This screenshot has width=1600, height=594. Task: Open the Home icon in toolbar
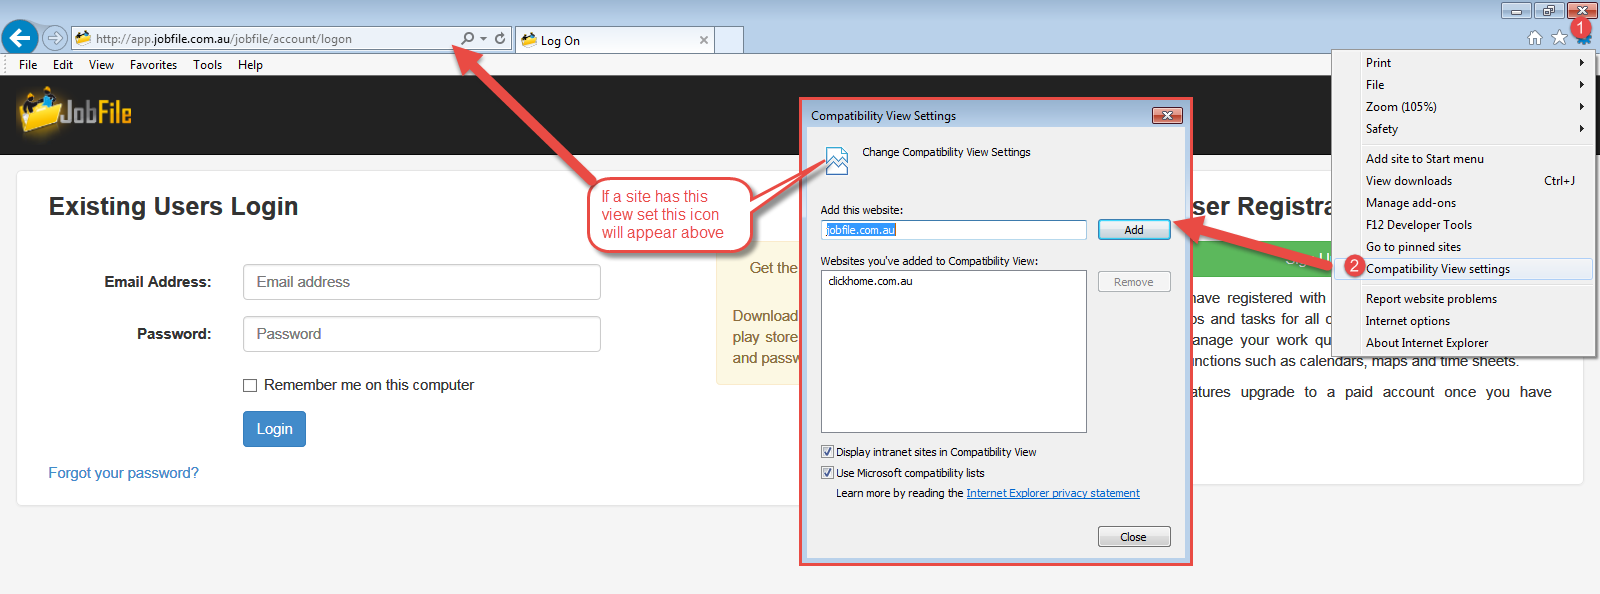pos(1535,38)
